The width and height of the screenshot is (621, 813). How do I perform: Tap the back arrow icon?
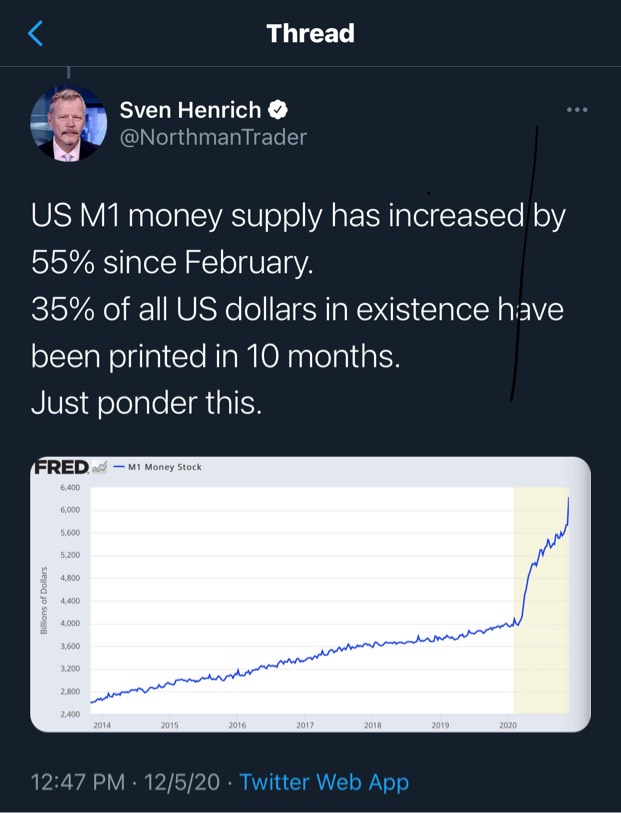click(35, 33)
